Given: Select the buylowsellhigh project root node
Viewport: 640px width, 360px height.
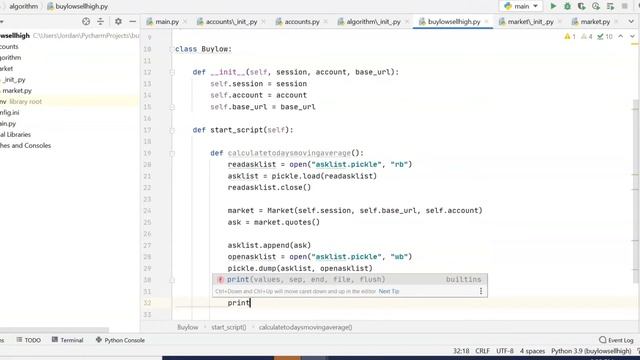Looking at the screenshot, I should tap(15, 36).
